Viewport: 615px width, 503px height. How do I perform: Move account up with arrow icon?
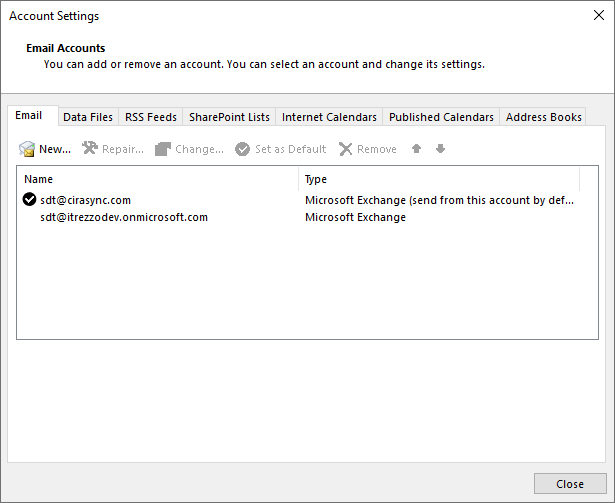[417, 149]
